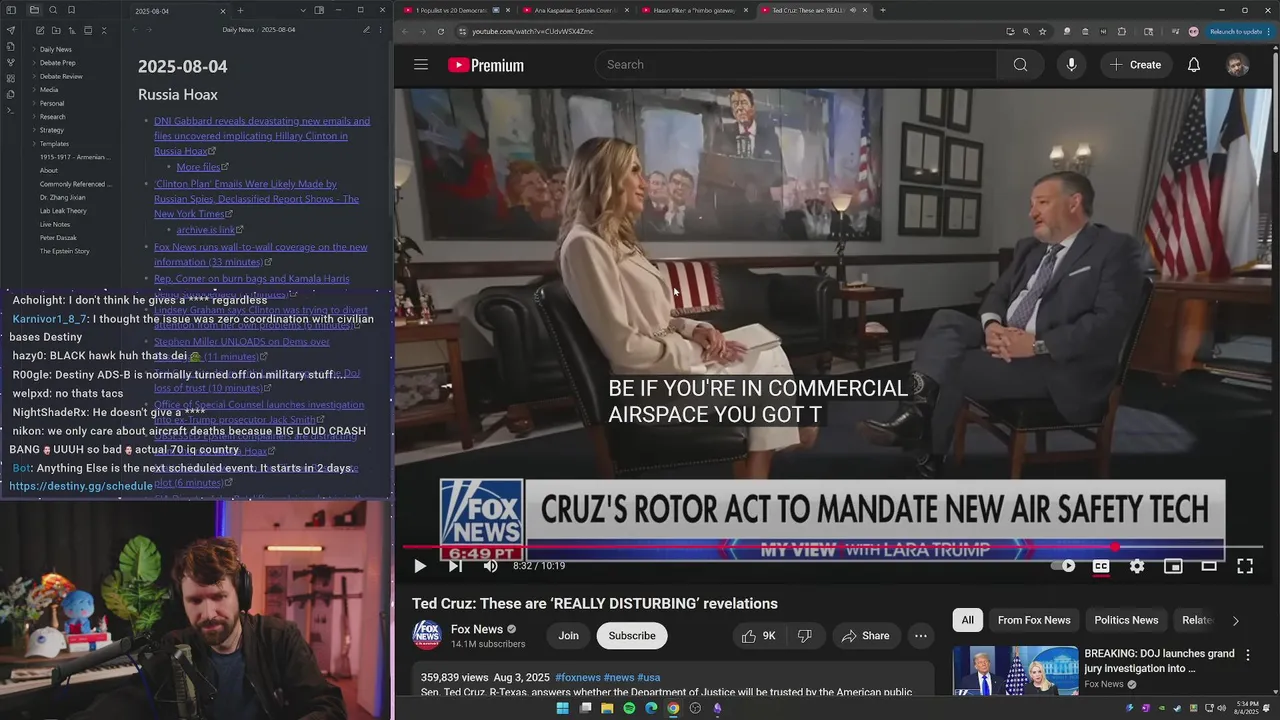Viewport: 1280px width, 720px height.
Task: Subscribe to Fox News channel
Action: click(x=632, y=636)
